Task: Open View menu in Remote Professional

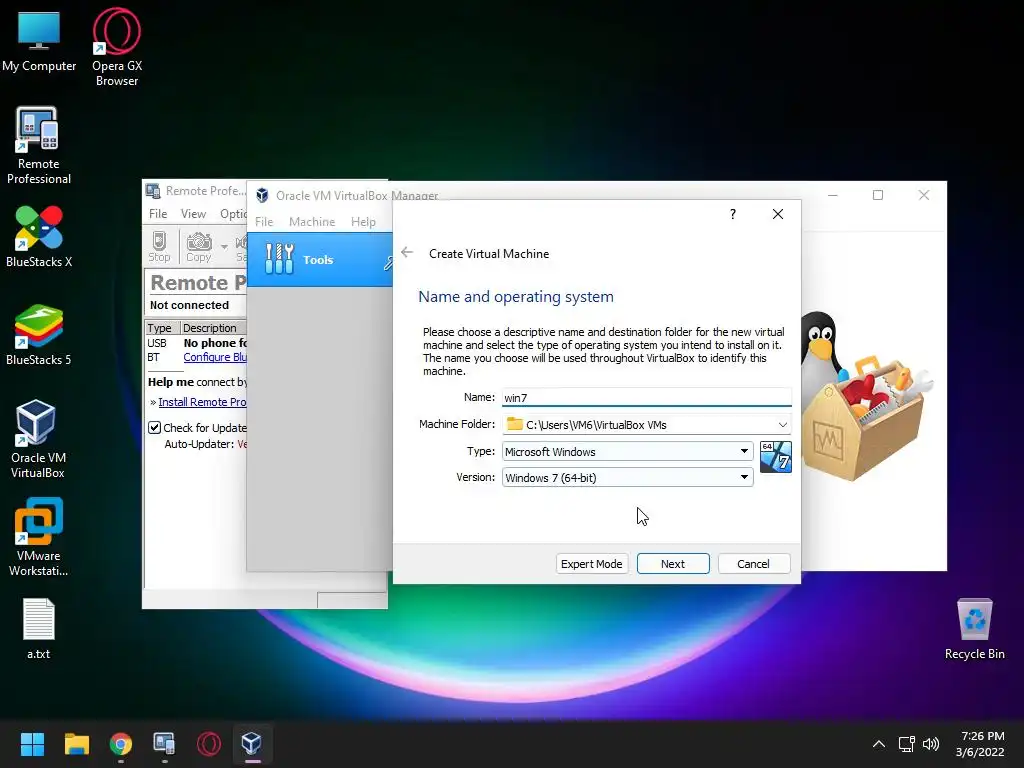Action: 193,214
